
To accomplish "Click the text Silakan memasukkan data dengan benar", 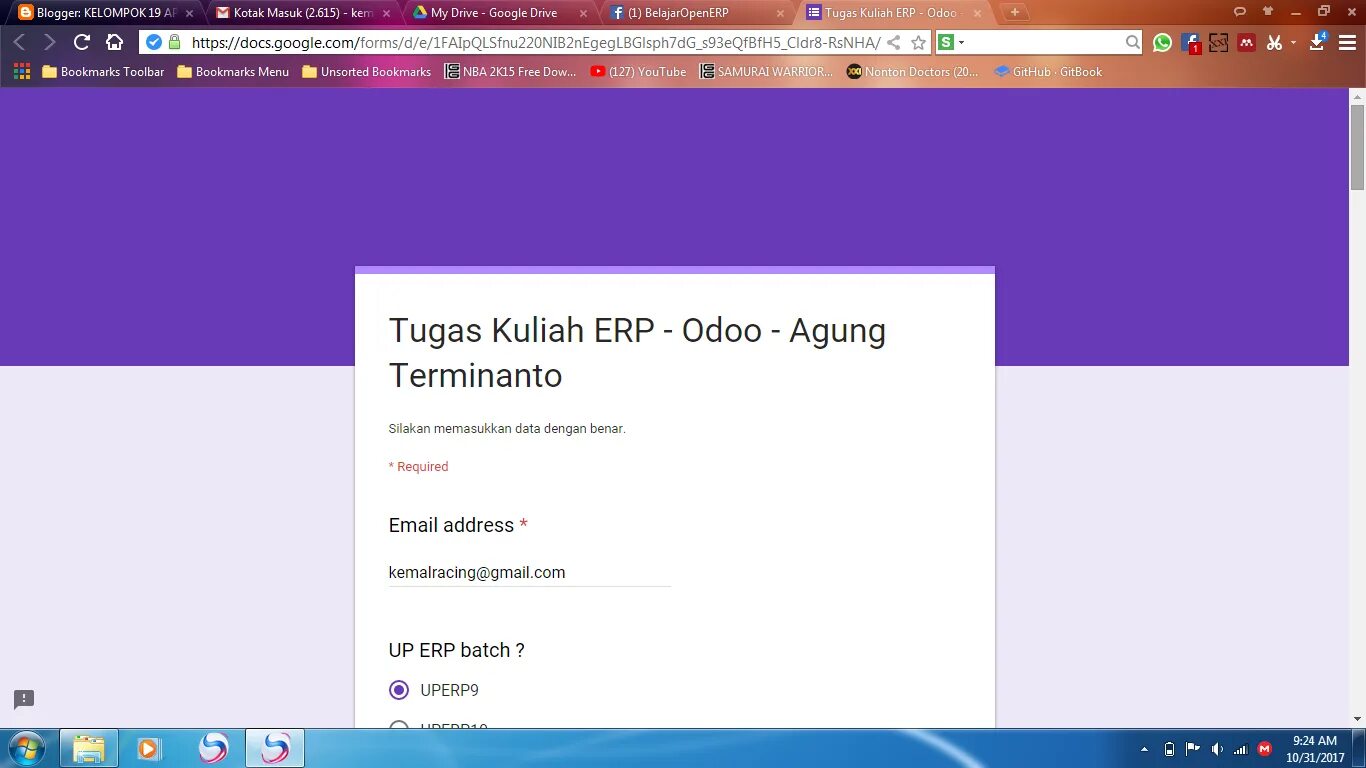I will coord(507,429).
